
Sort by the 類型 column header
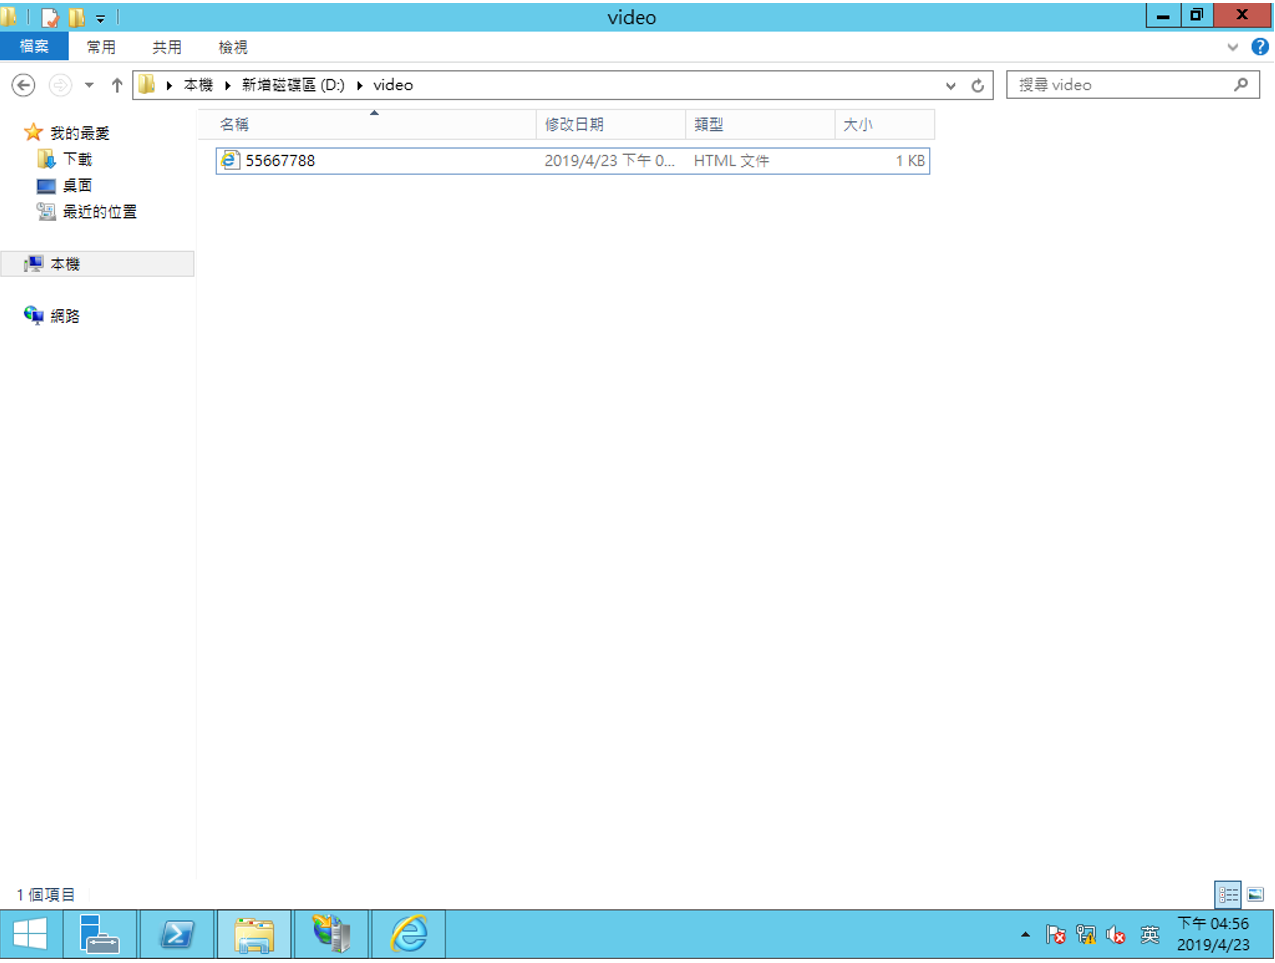760,124
